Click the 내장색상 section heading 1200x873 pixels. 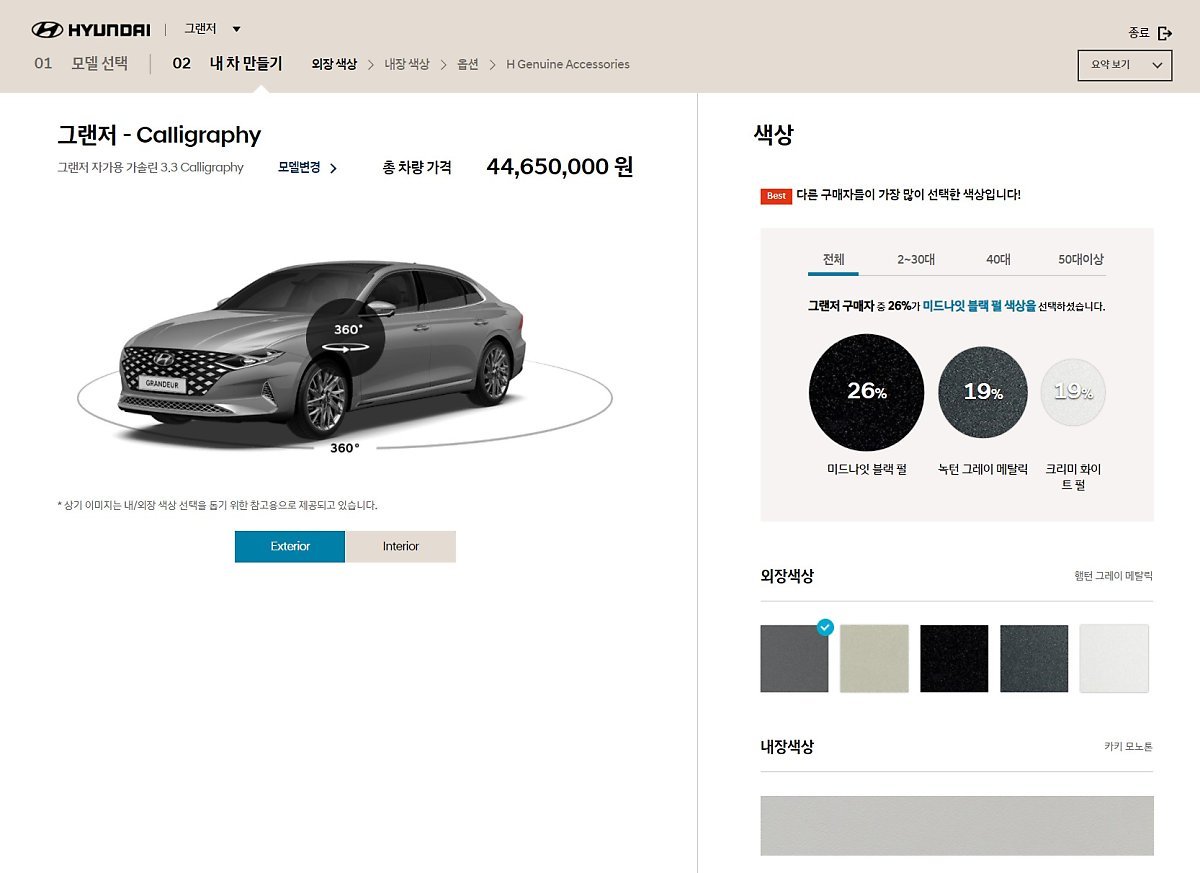point(787,747)
